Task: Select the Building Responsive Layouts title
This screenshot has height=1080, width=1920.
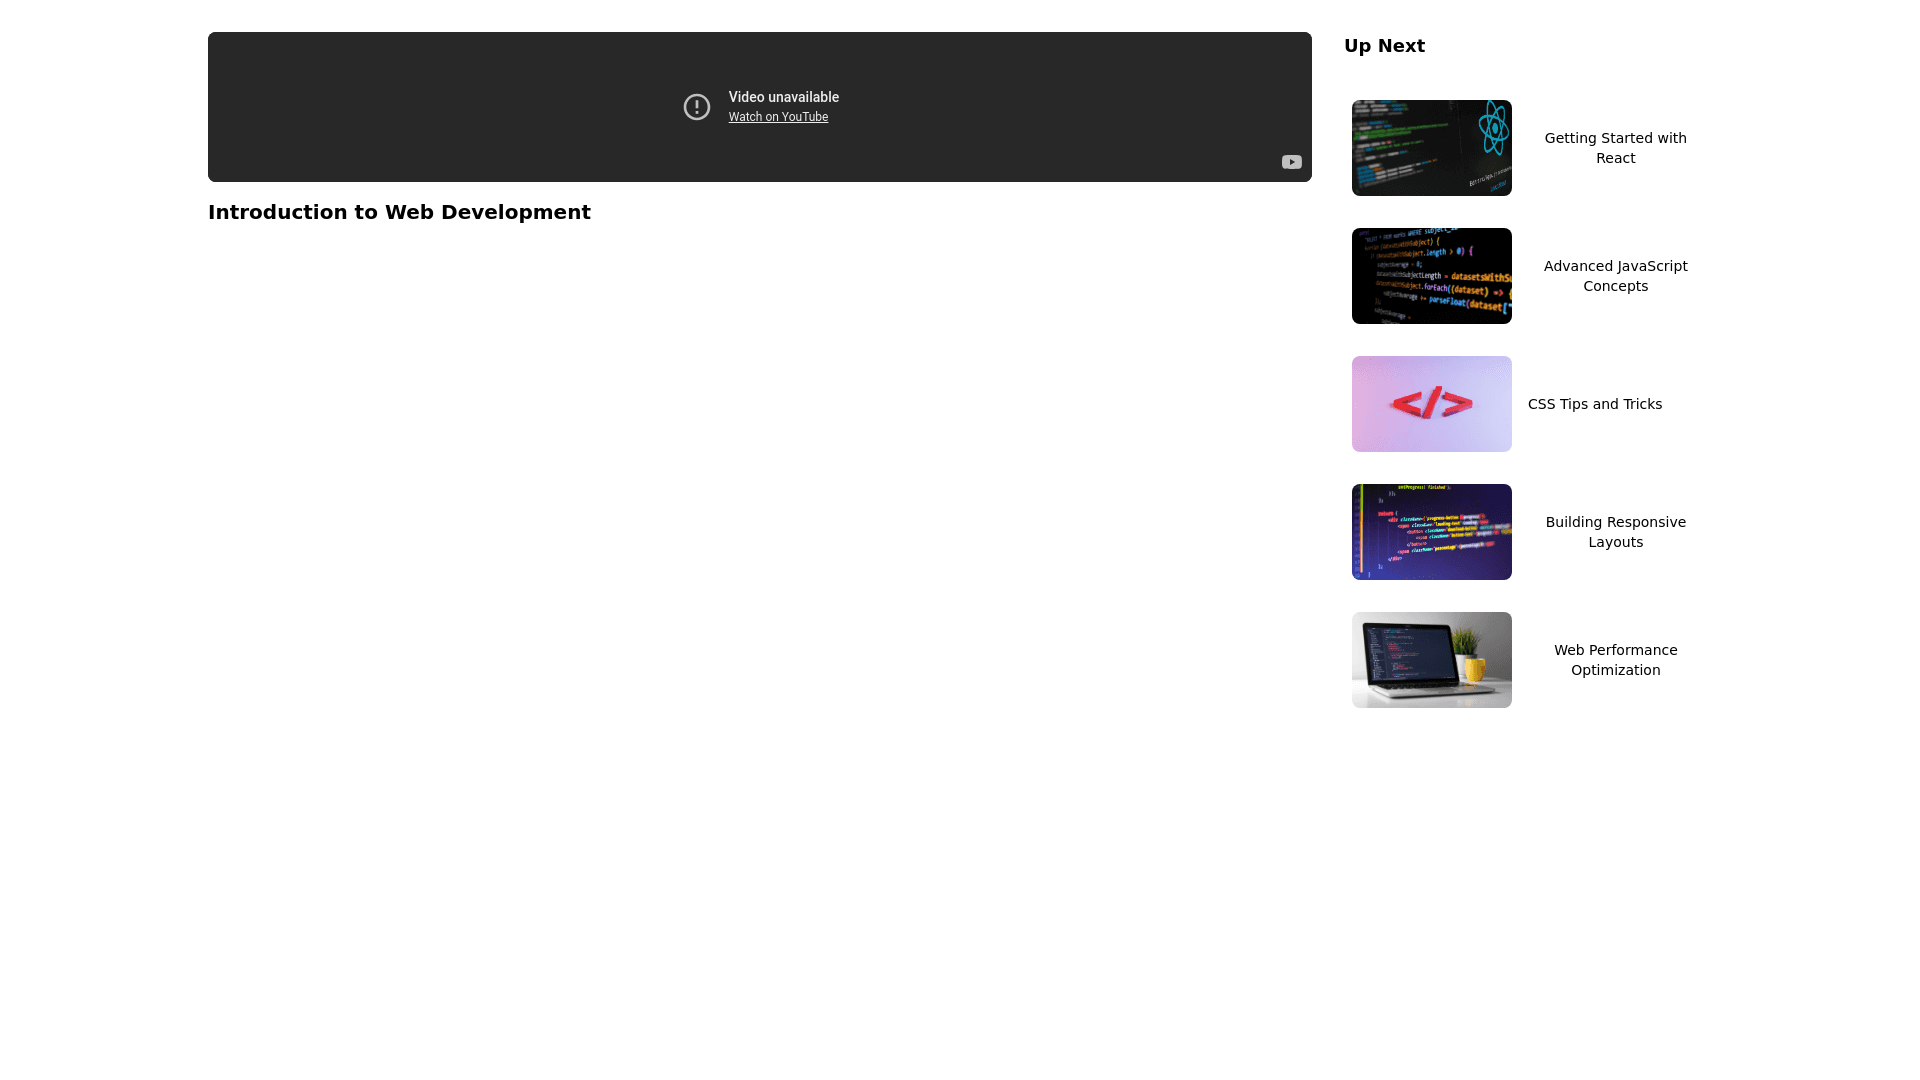Action: coord(1615,532)
